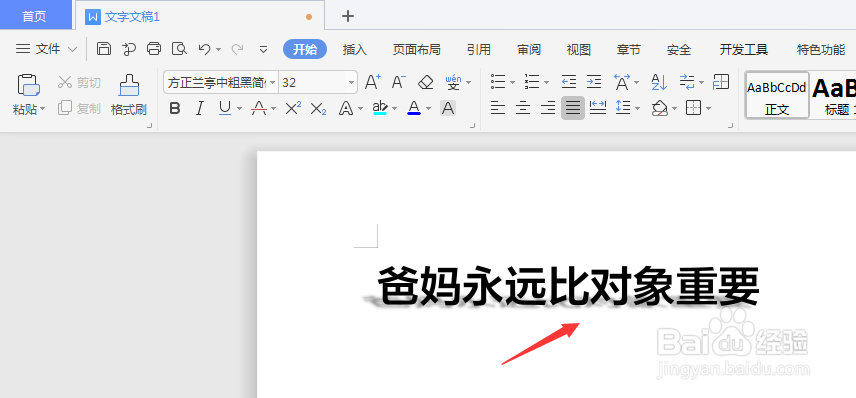Apply text highlight color (cyan)

[379, 108]
